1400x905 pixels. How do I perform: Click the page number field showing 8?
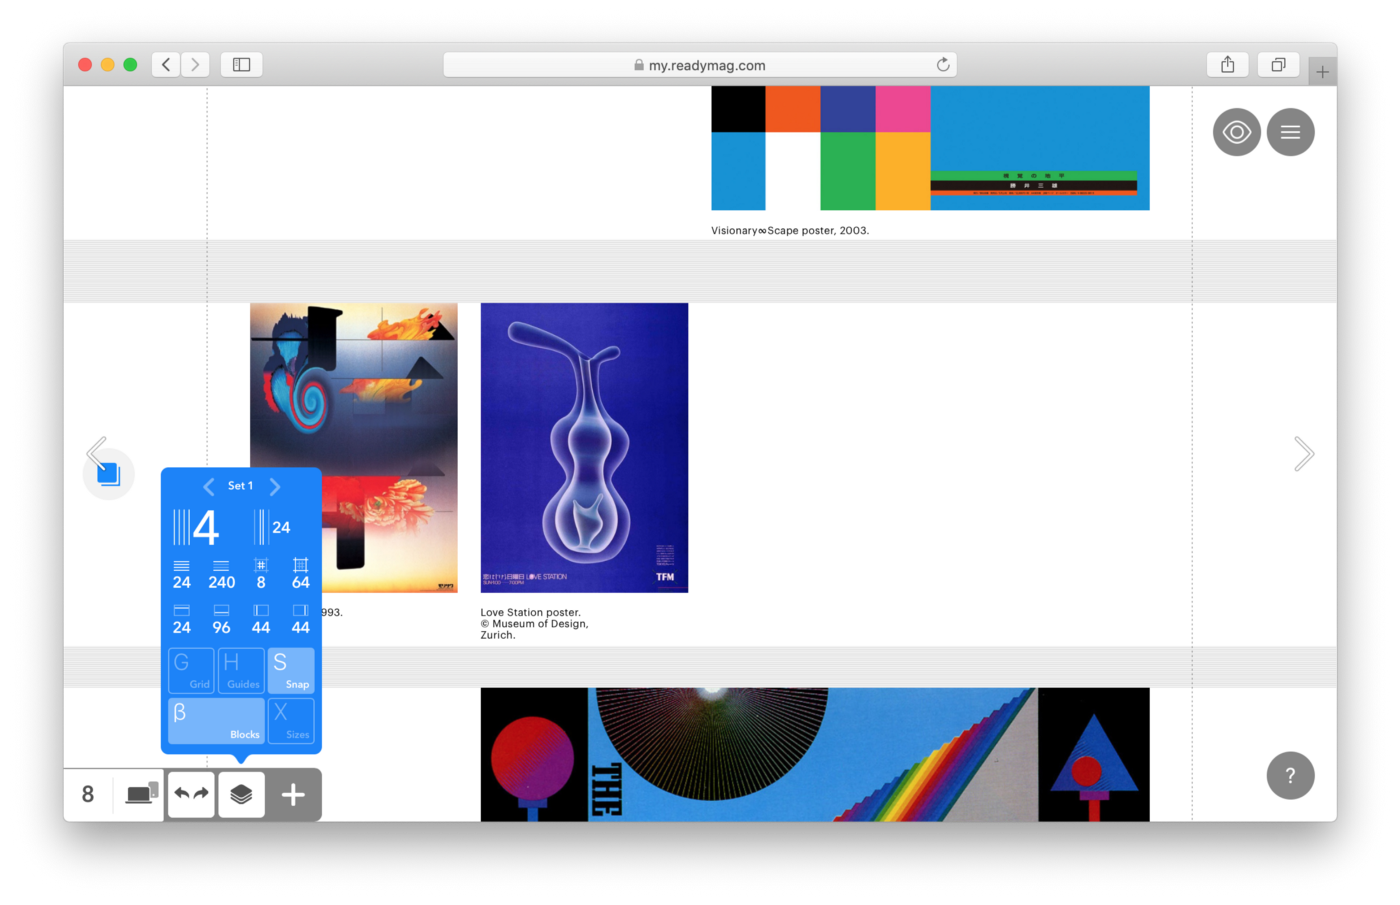pos(87,794)
